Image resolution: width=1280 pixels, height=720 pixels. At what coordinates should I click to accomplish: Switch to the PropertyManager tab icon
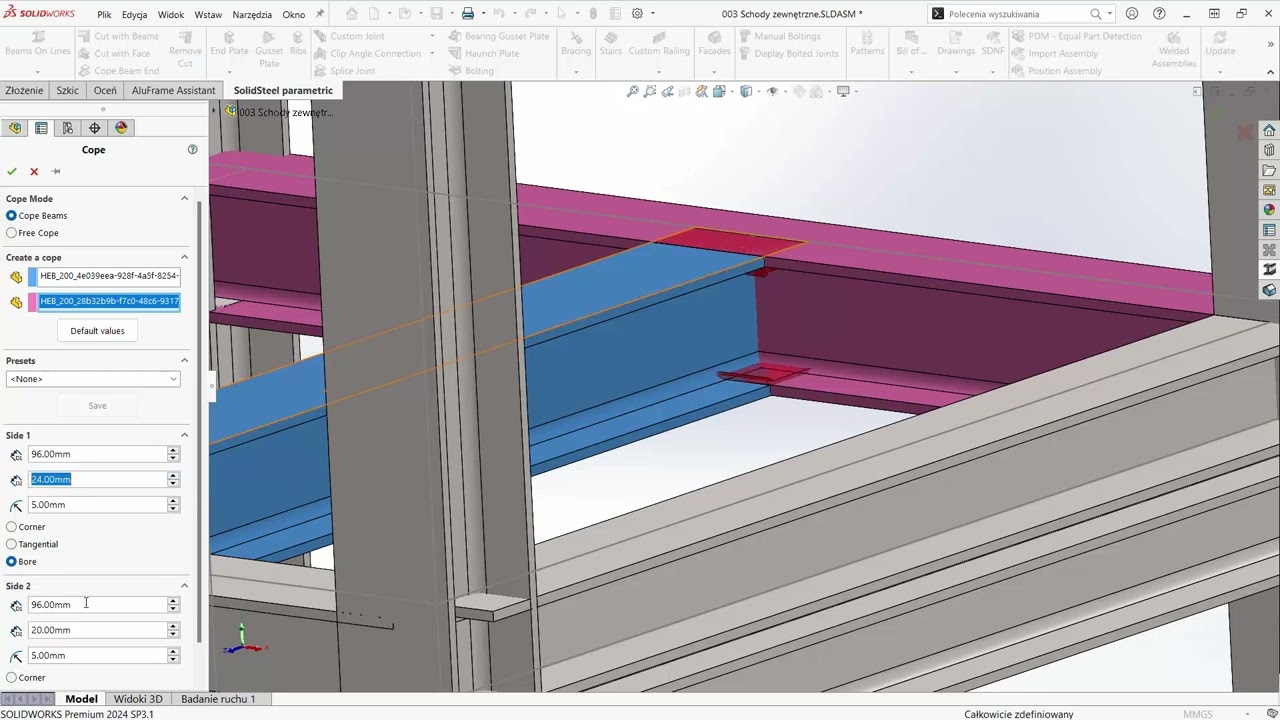click(41, 128)
